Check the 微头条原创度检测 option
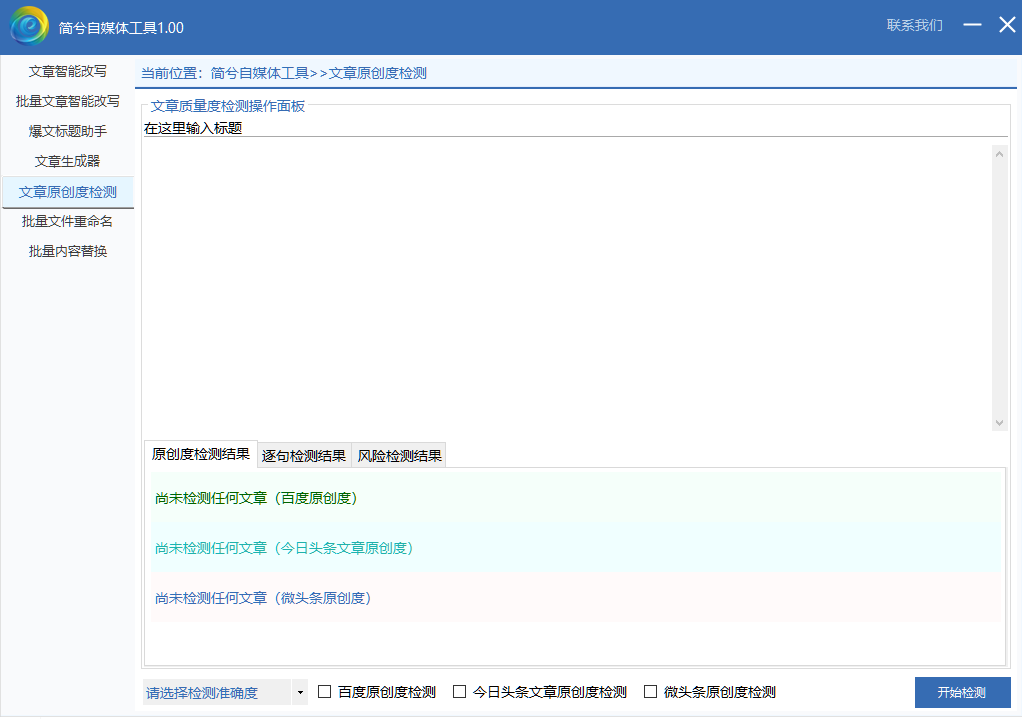Image resolution: width=1022 pixels, height=719 pixels. [651, 692]
